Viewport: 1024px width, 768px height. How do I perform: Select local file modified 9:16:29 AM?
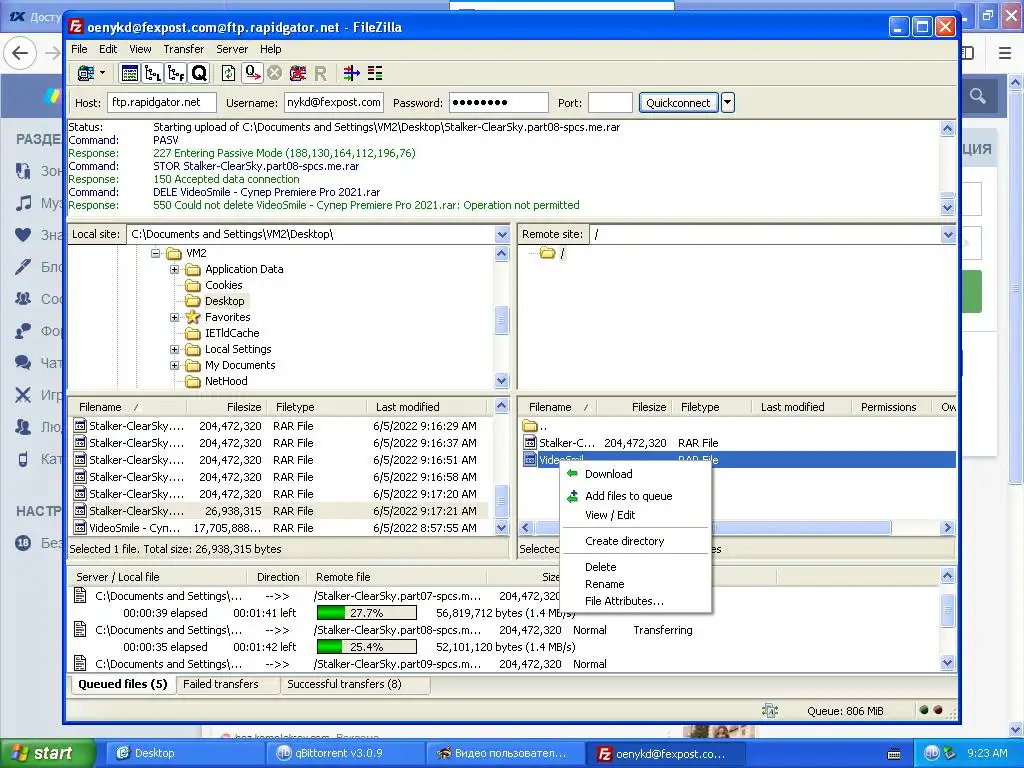tap(278, 426)
